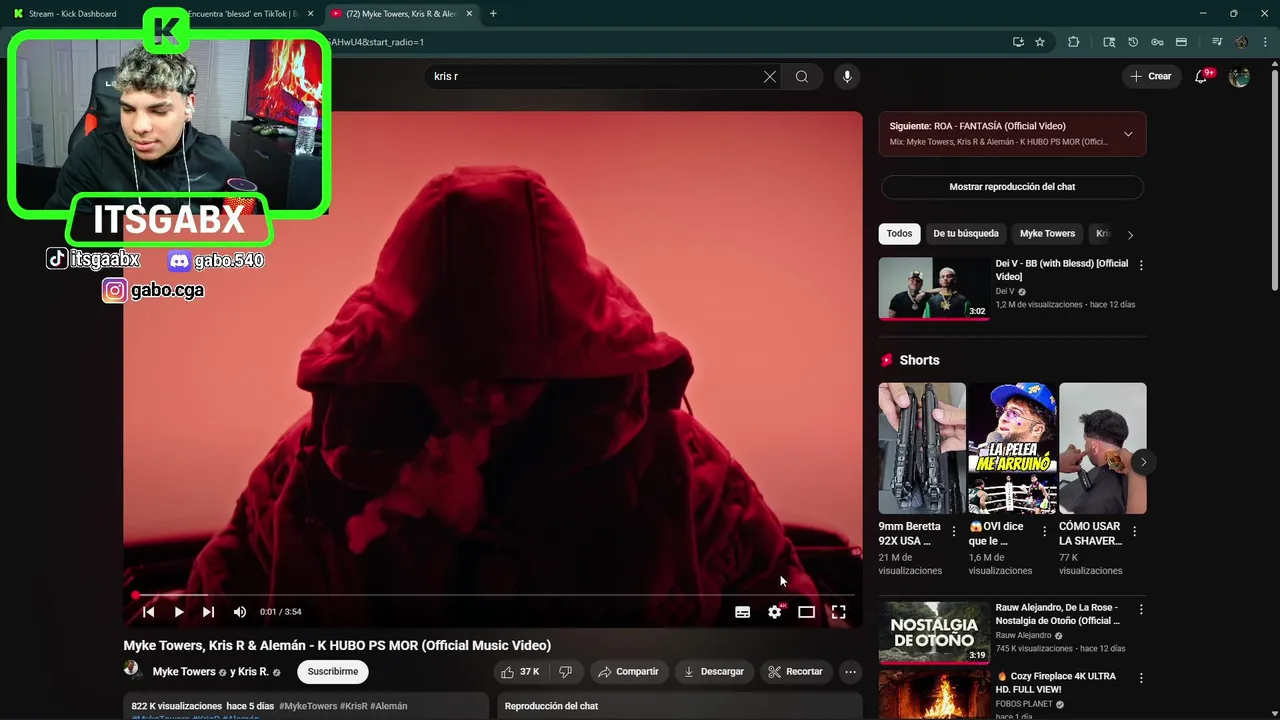This screenshot has height=720, width=1280.
Task: Click Descargar download button
Action: click(714, 672)
